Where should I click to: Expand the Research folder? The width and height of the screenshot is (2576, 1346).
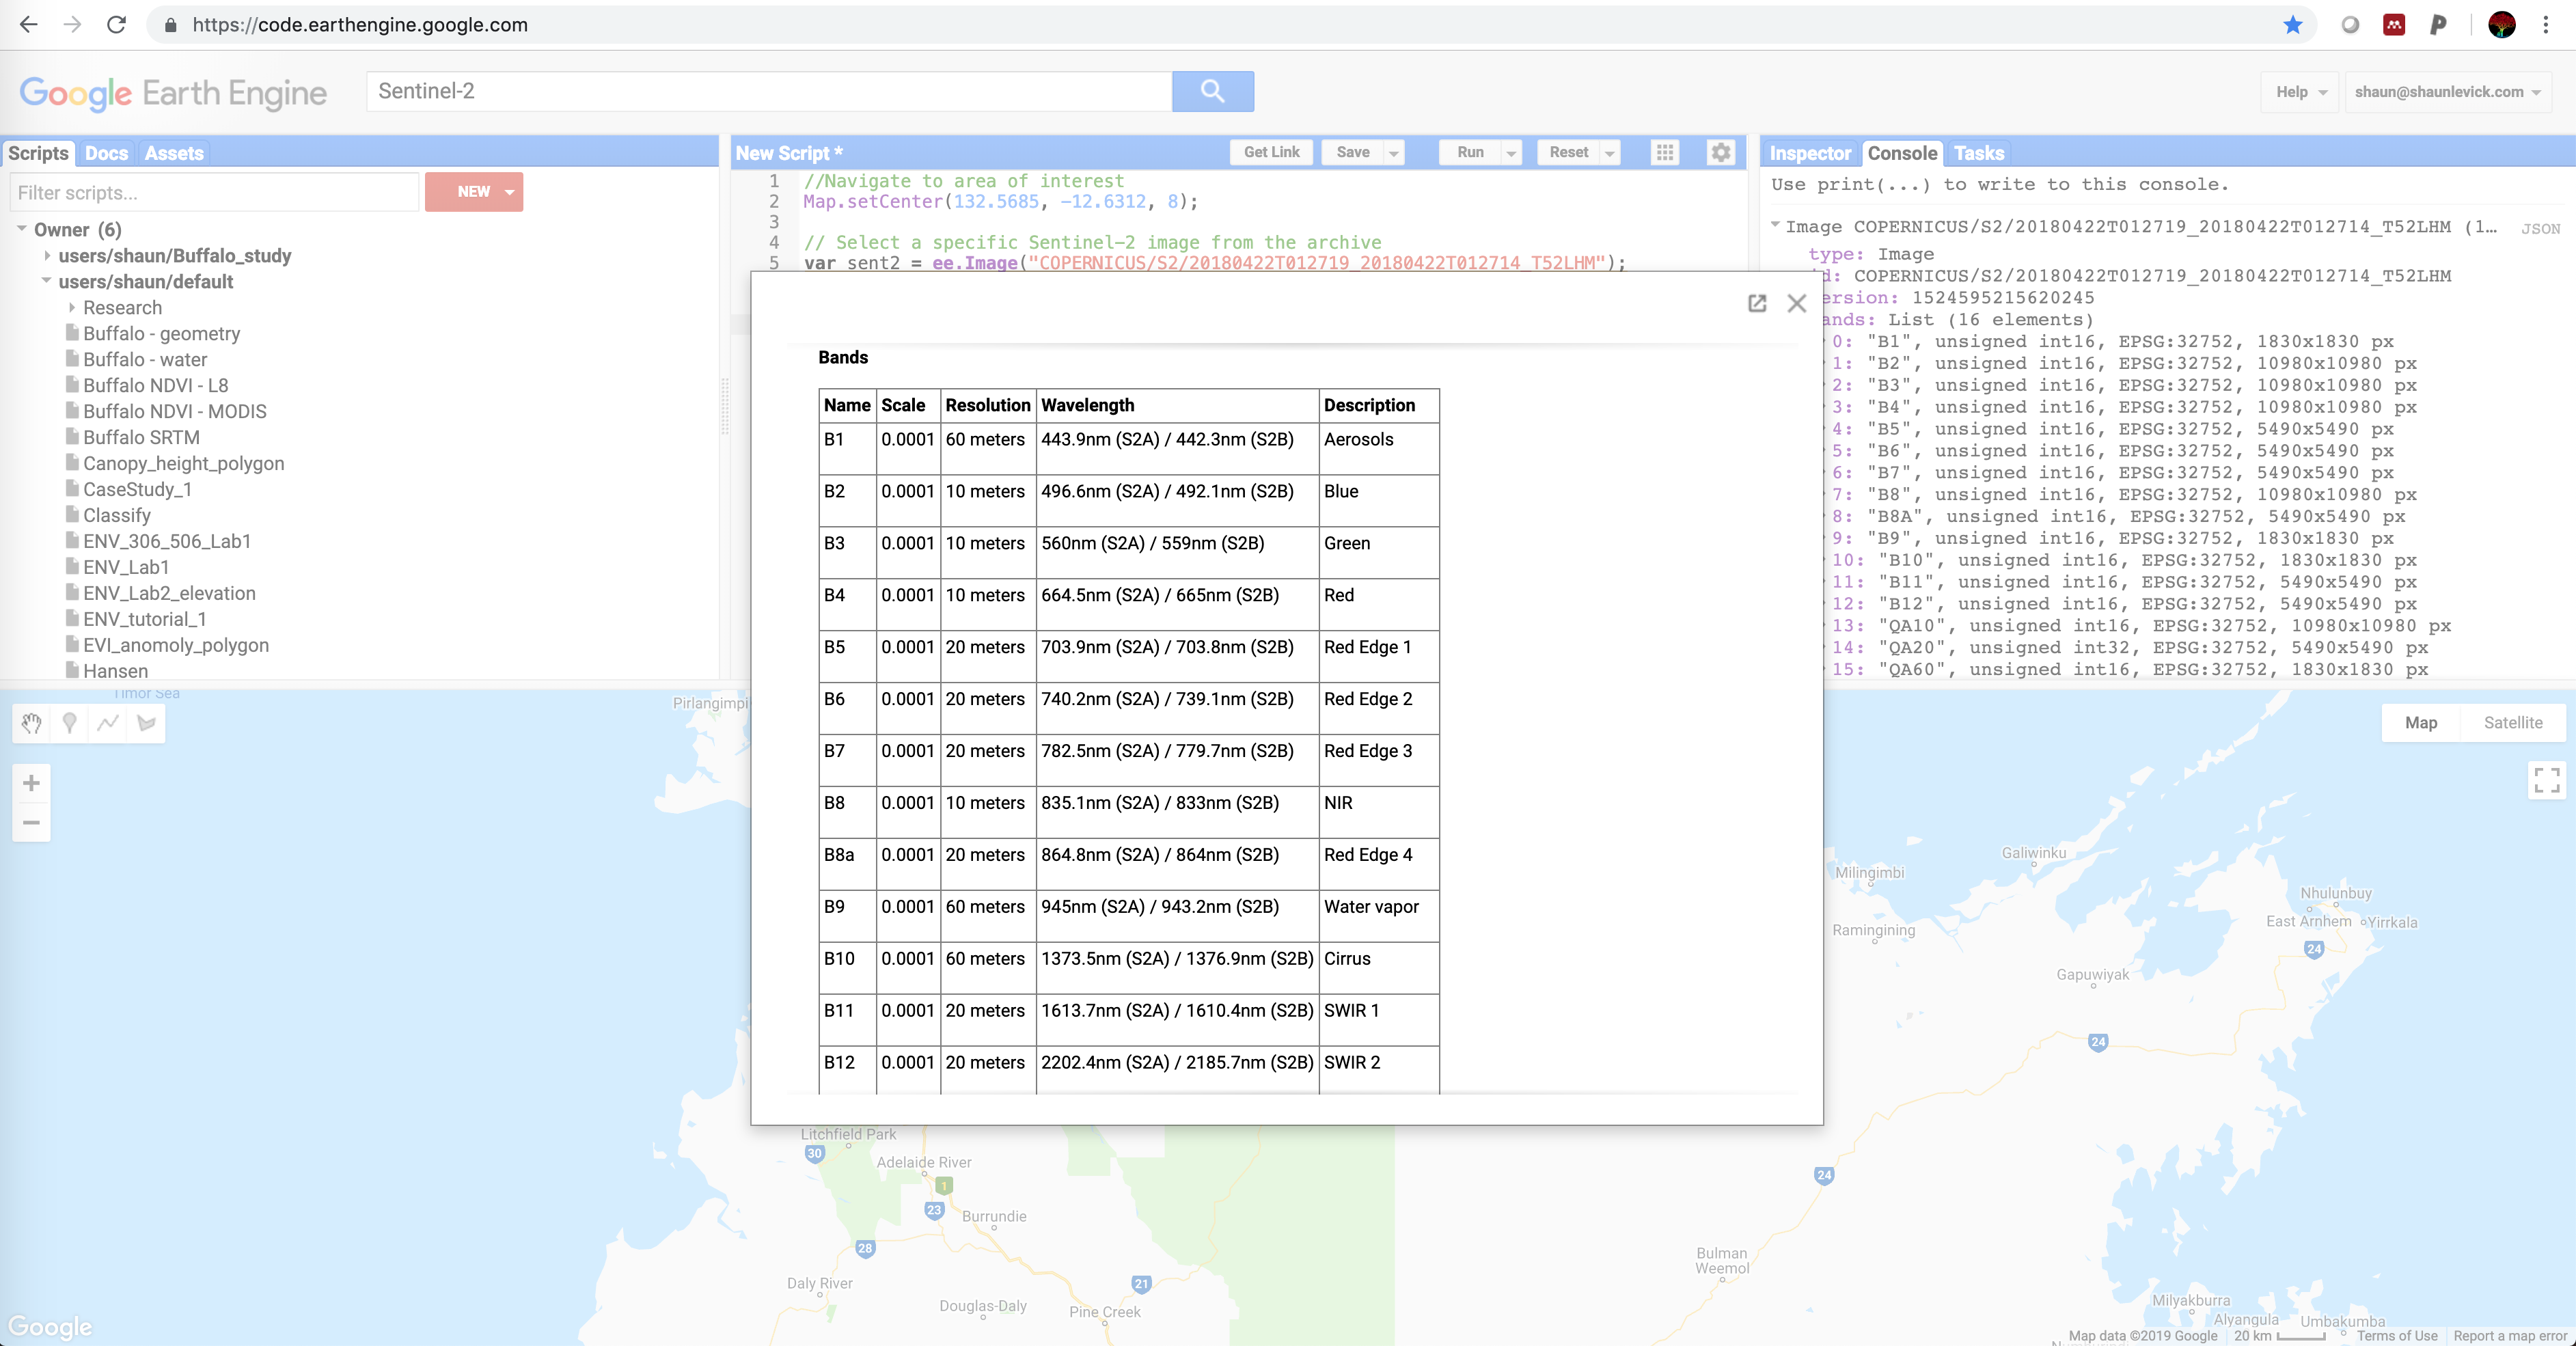(72, 307)
